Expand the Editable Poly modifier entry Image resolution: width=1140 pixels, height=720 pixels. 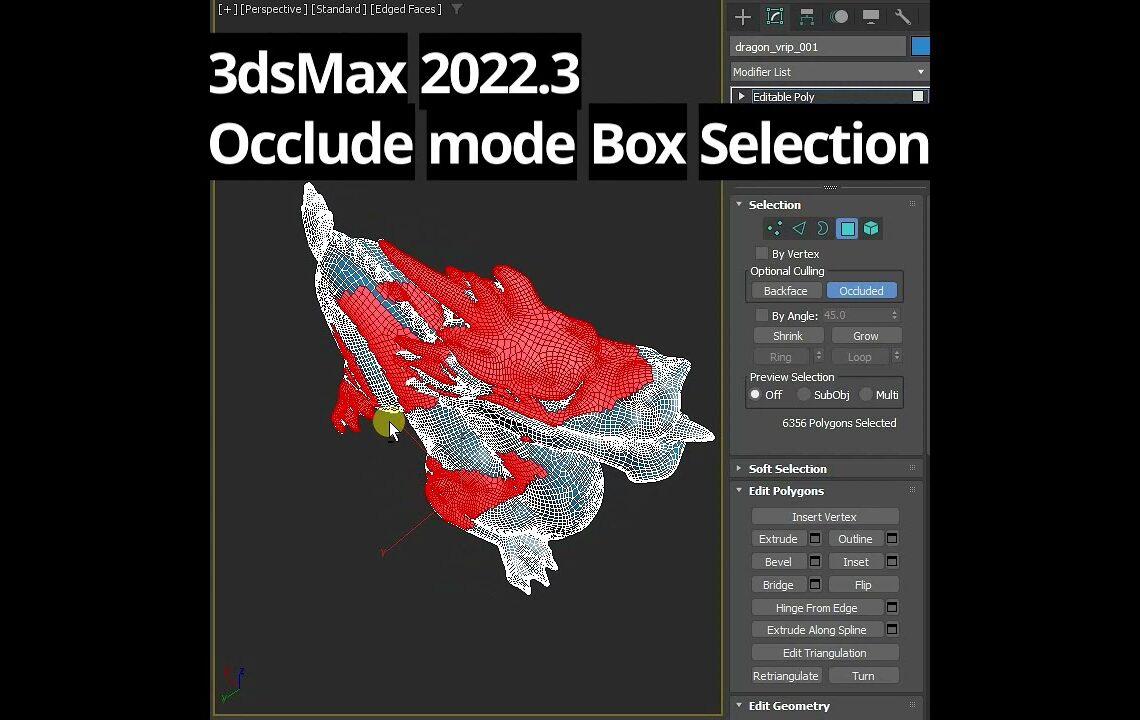tap(741, 95)
